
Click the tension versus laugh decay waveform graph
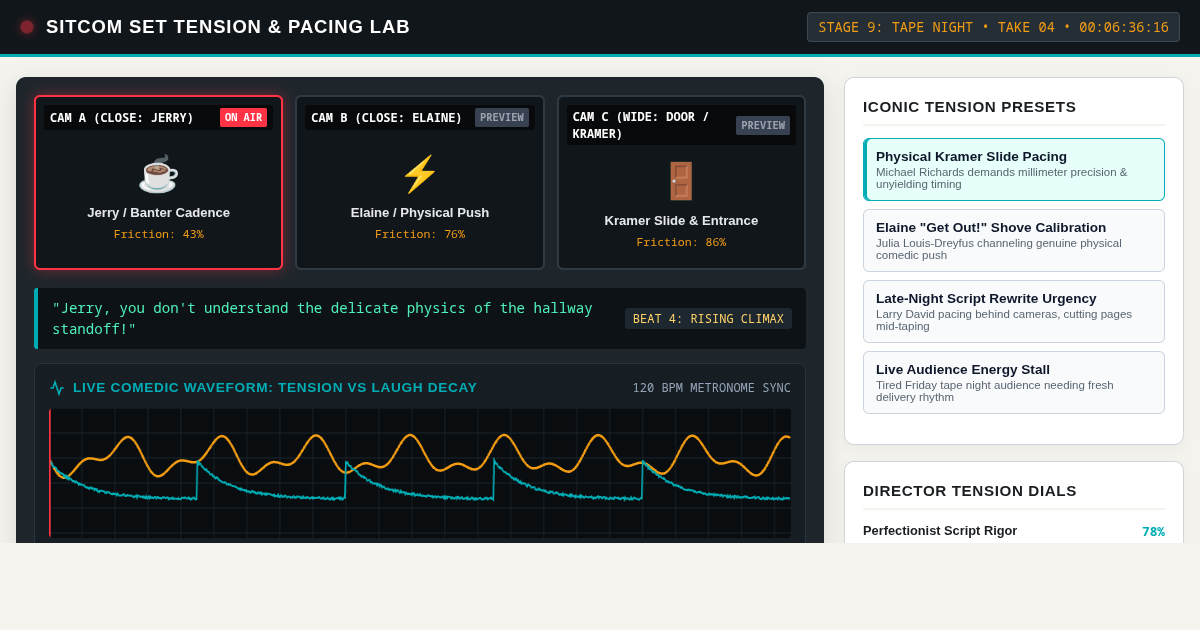point(420,472)
